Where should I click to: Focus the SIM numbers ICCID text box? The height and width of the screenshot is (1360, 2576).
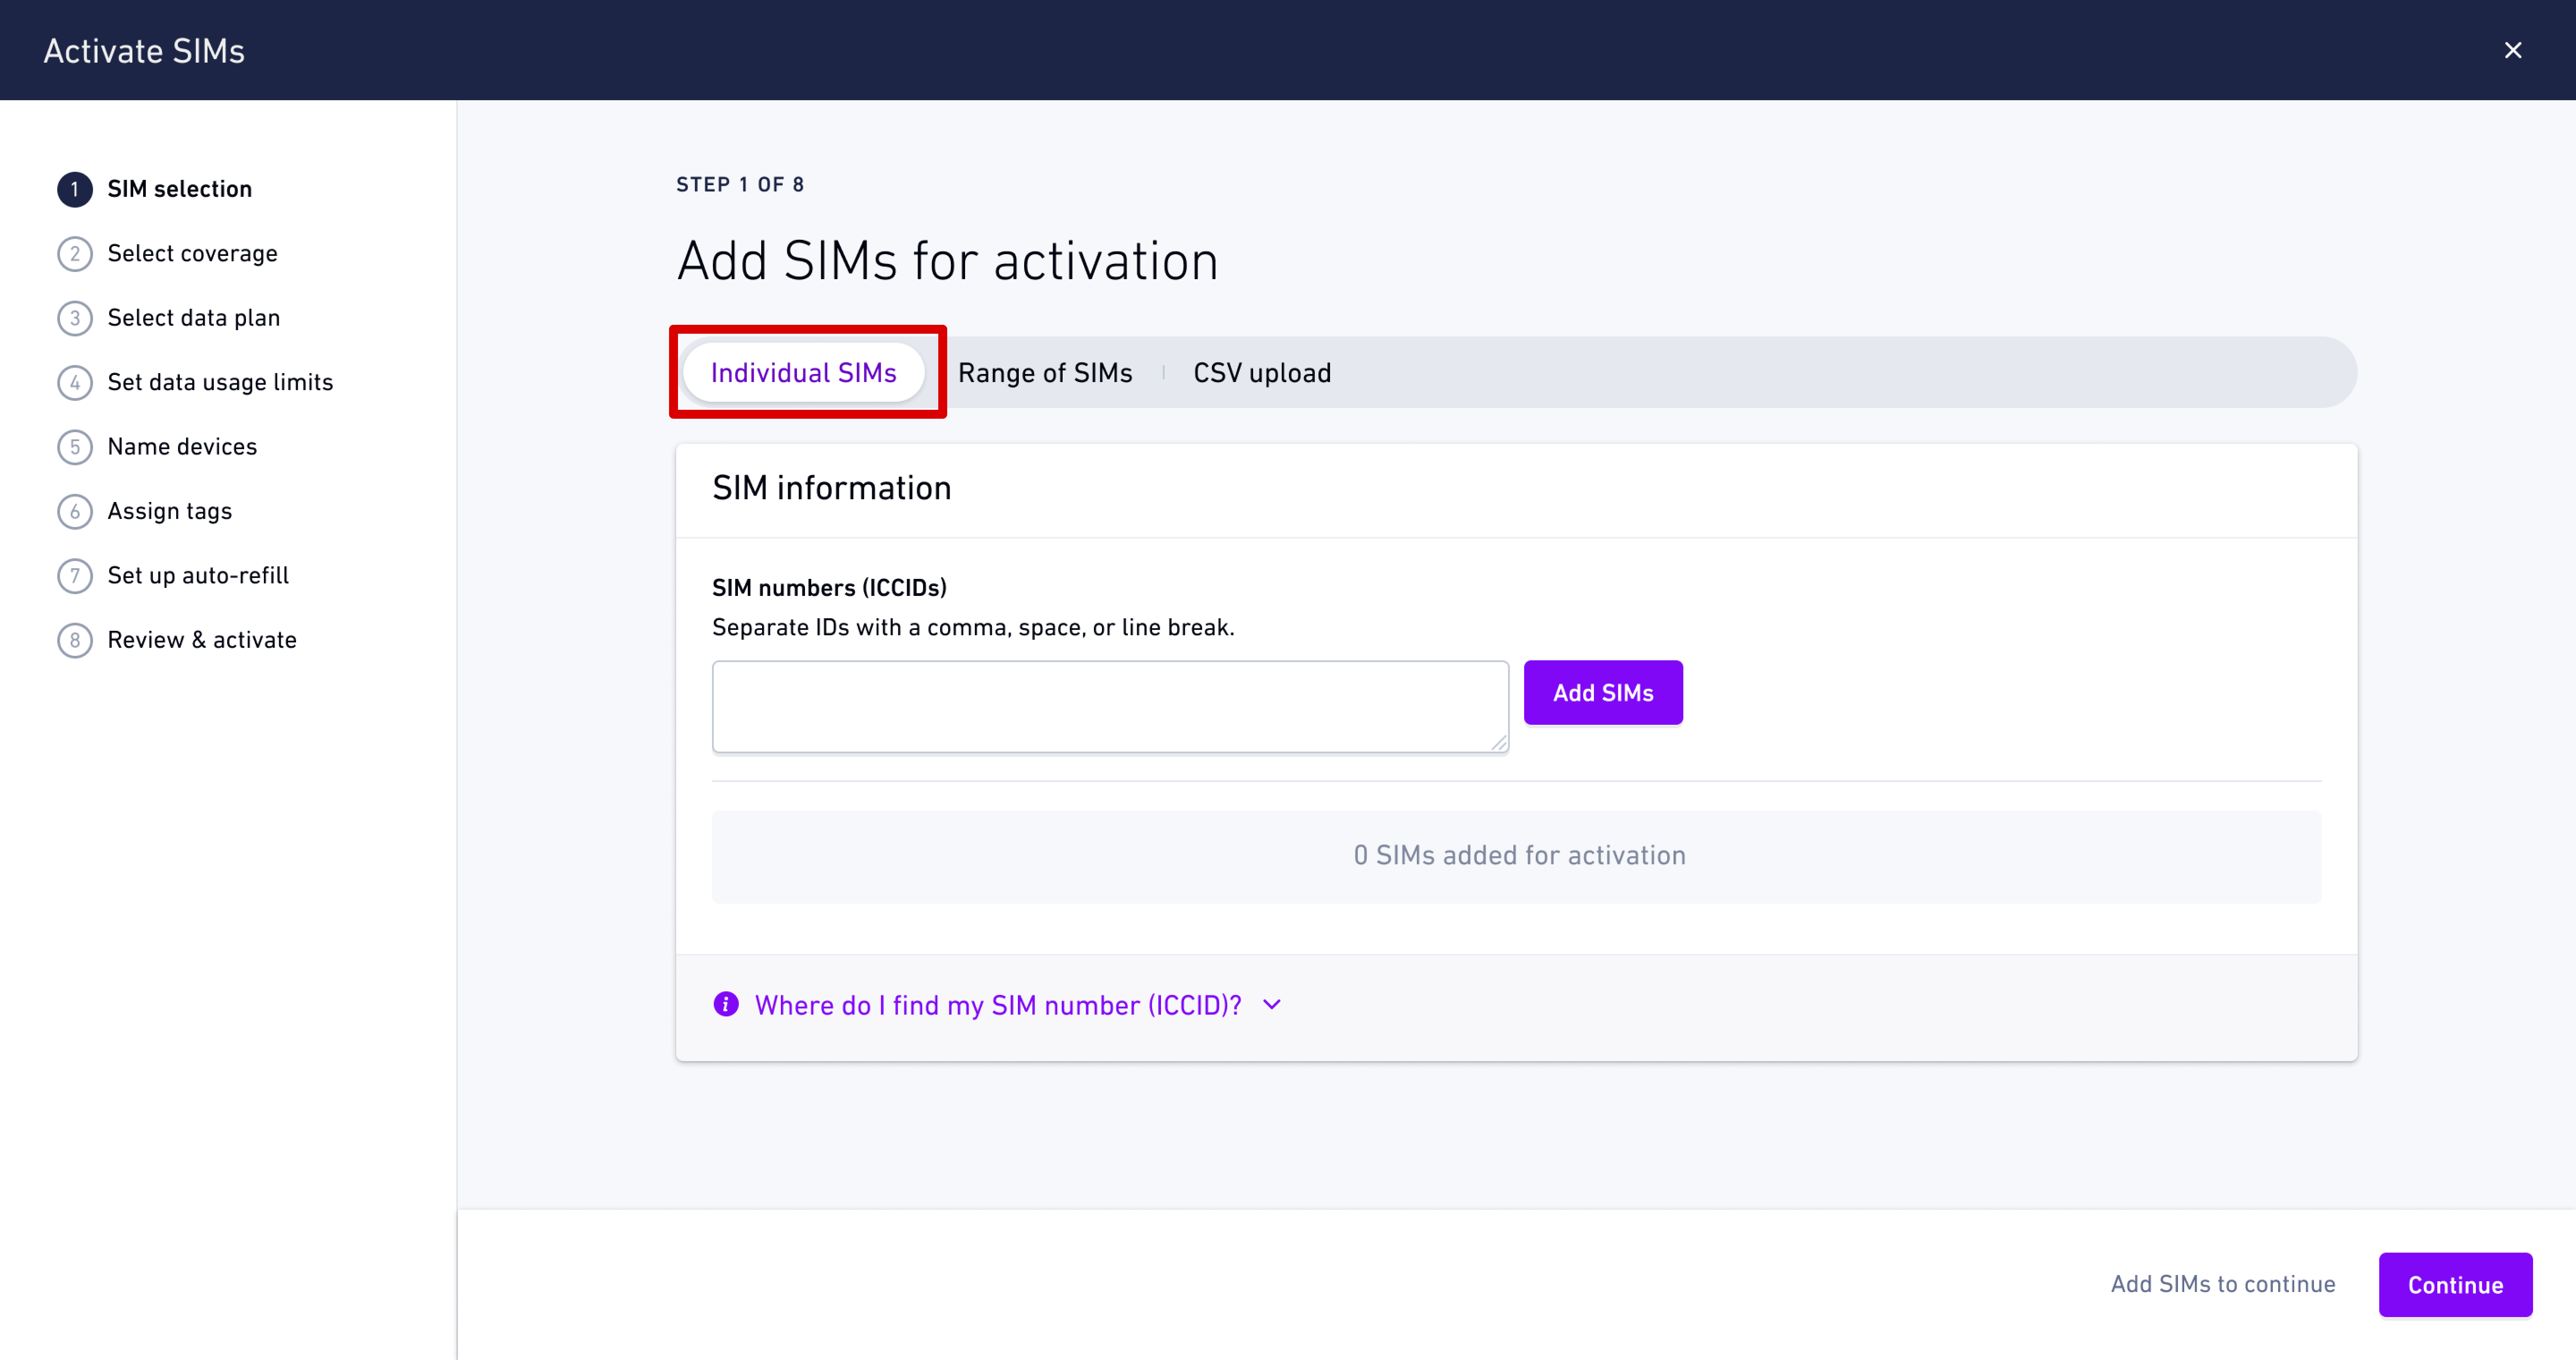[1109, 706]
